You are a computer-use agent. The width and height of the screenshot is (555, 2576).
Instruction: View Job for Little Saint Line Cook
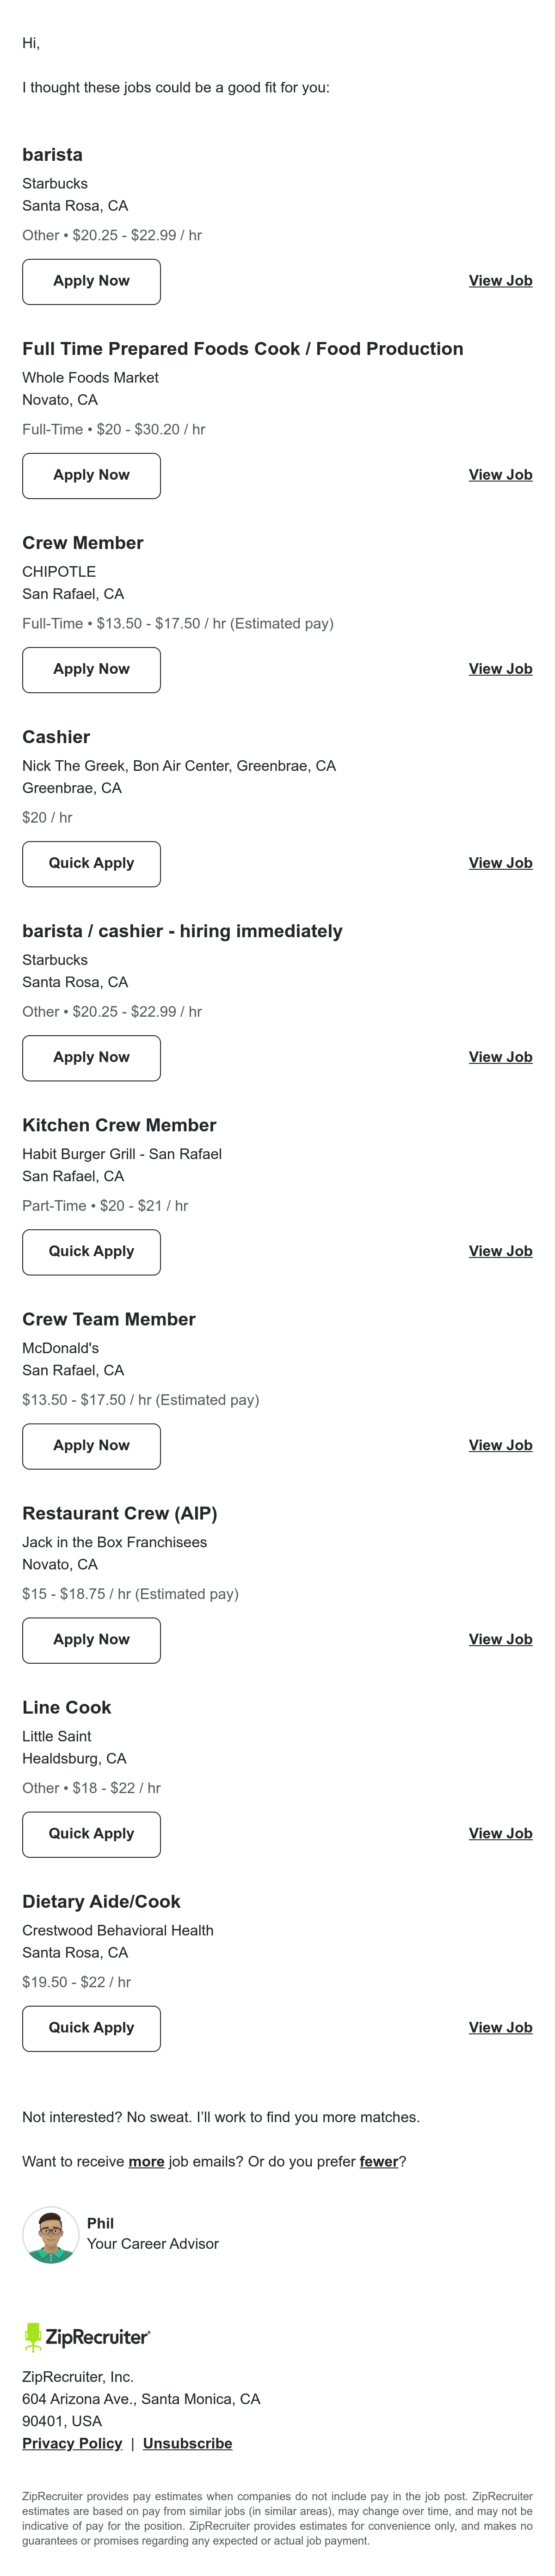pos(500,1833)
